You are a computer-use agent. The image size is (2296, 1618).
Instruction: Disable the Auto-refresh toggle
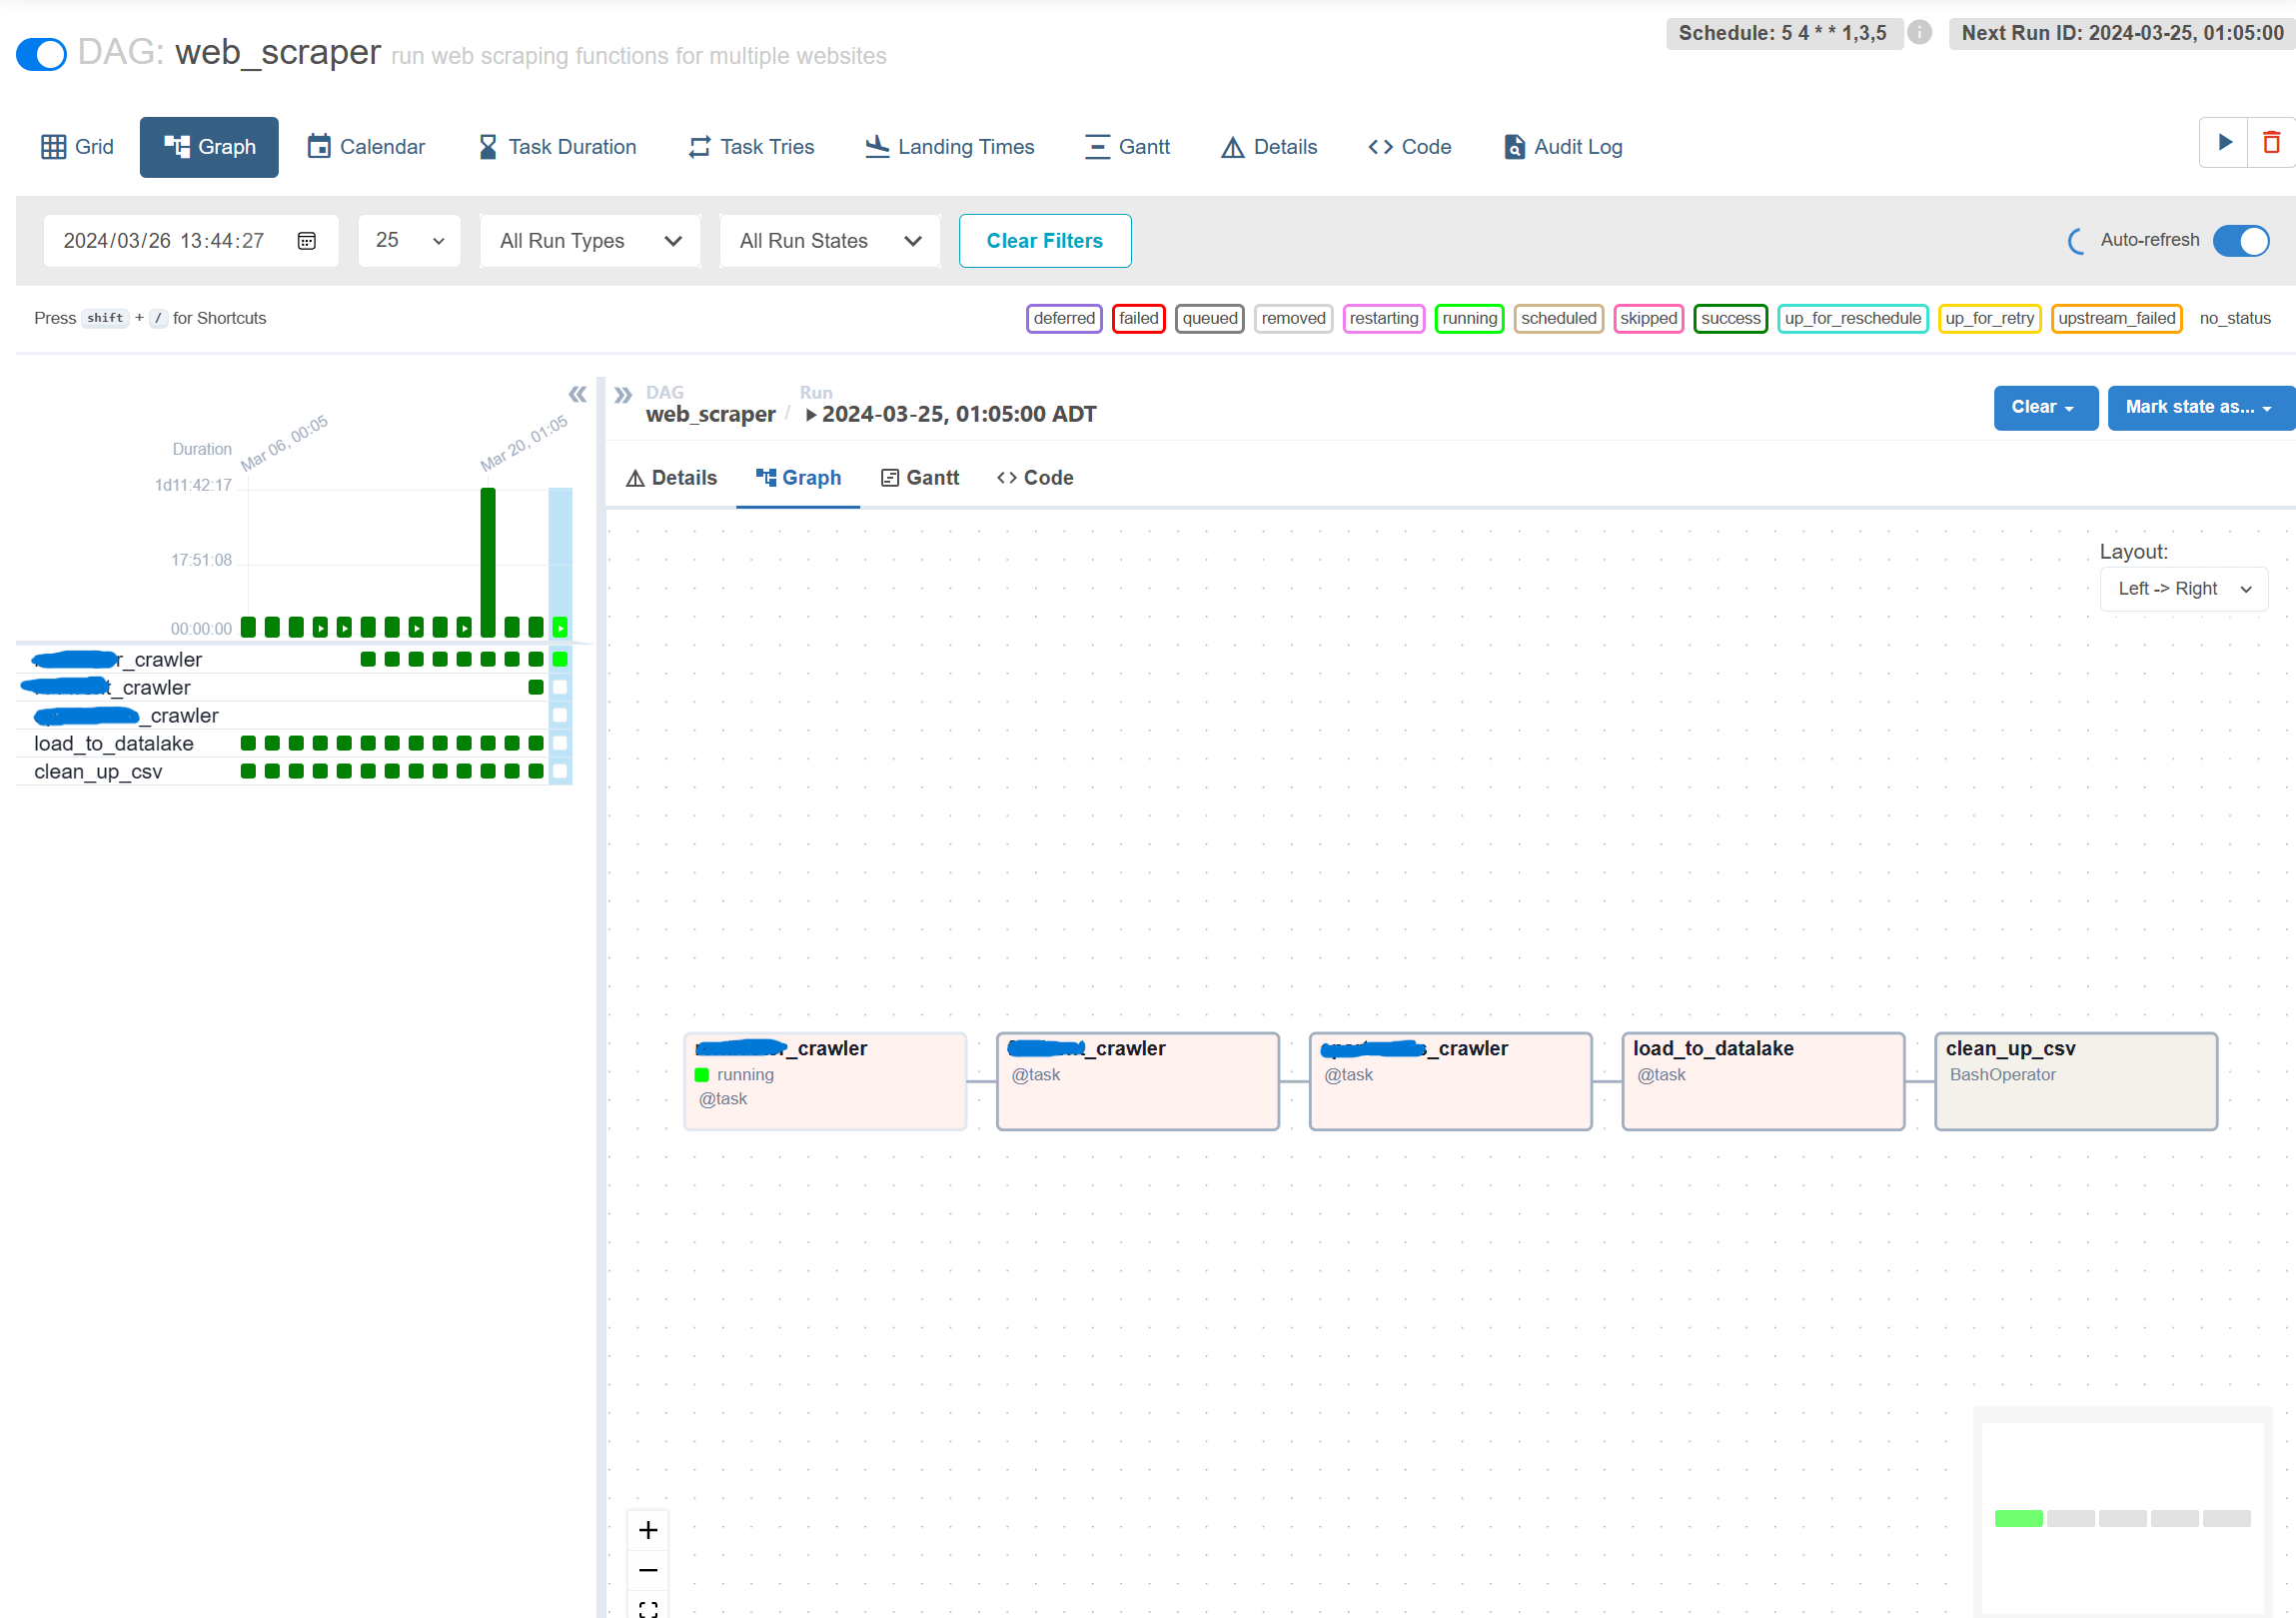[x=2240, y=241]
